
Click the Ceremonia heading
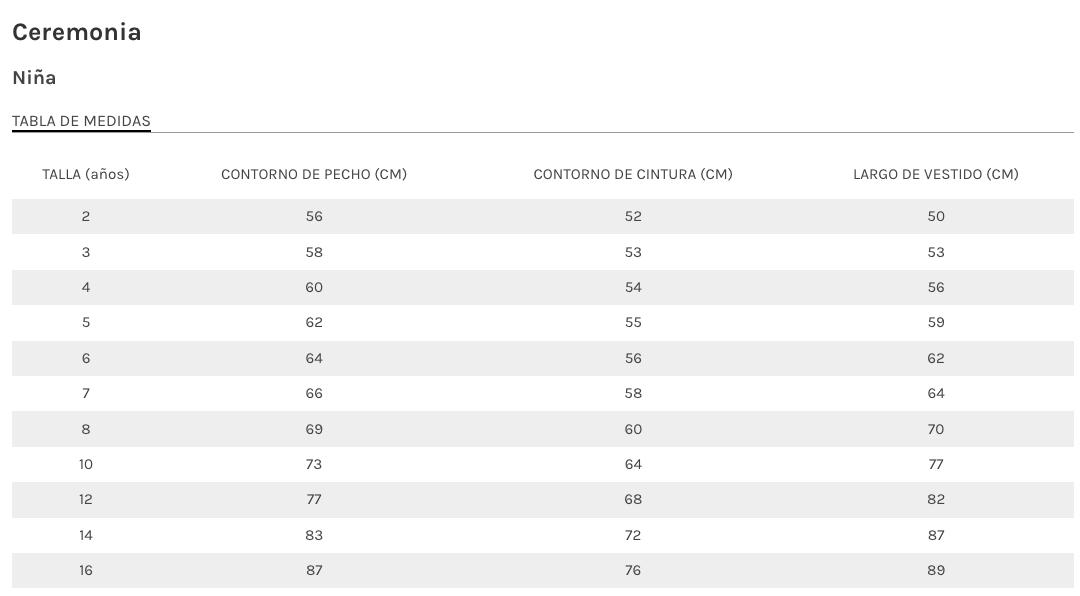[76, 32]
